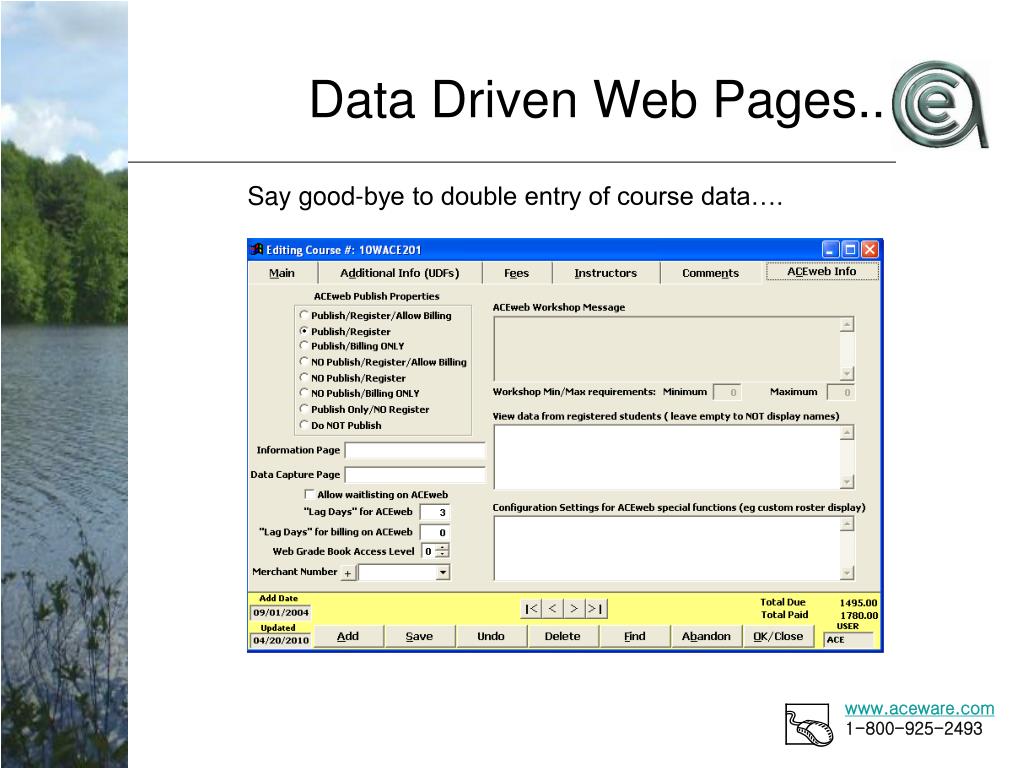1024x768 pixels.
Task: Close the Editing Course window
Action: click(869, 249)
